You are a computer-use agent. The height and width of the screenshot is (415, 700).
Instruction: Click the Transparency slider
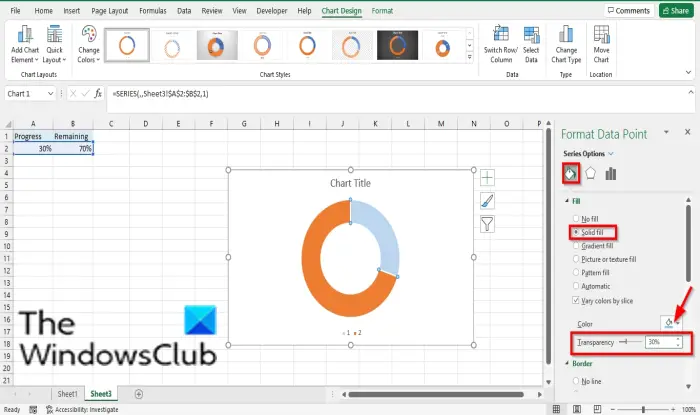pos(630,342)
